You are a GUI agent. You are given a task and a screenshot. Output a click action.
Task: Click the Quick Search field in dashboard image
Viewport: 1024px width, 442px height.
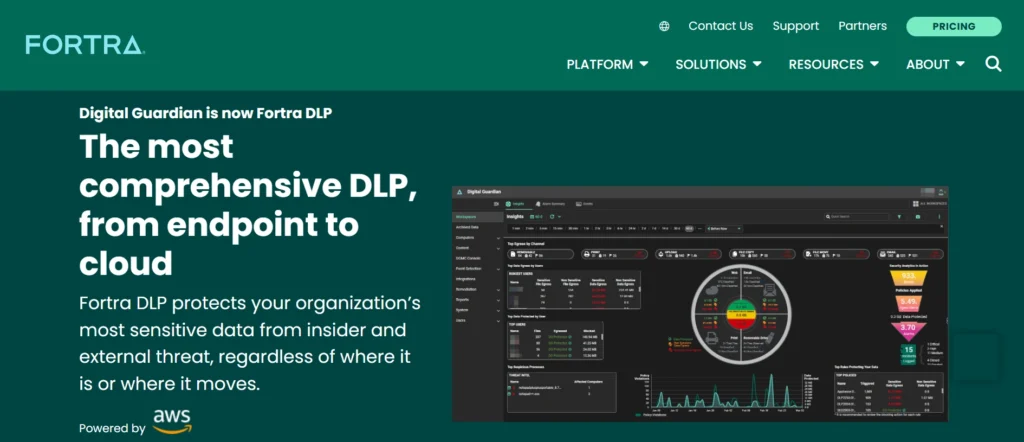pos(857,216)
